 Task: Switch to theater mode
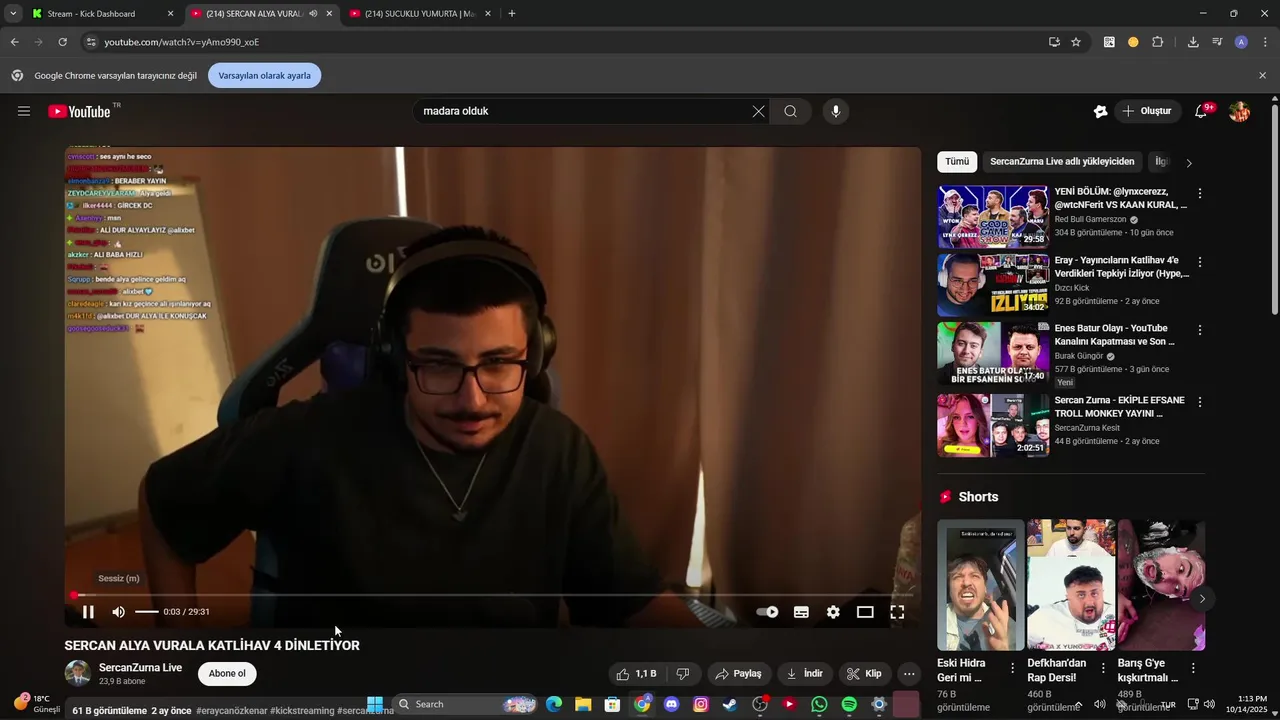pyautogui.click(x=865, y=612)
